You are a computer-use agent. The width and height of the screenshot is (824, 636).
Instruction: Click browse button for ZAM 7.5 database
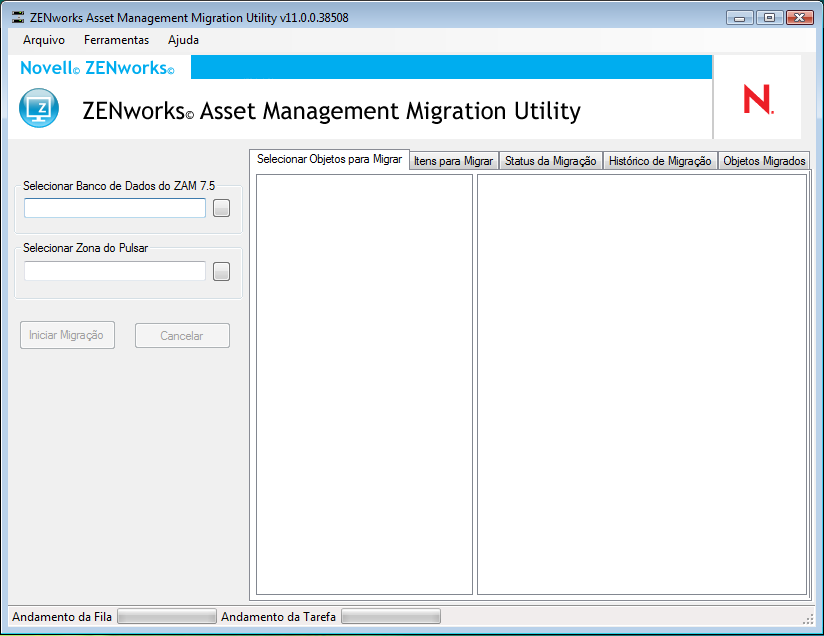pyautogui.click(x=221, y=208)
